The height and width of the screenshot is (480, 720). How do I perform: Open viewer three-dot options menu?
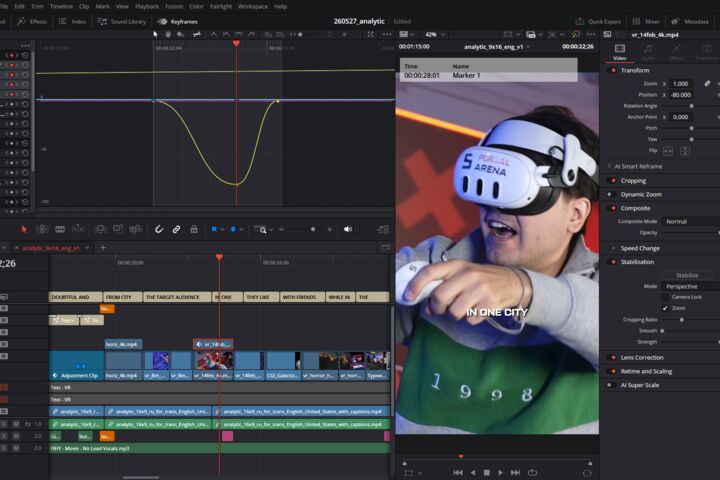[591, 34]
